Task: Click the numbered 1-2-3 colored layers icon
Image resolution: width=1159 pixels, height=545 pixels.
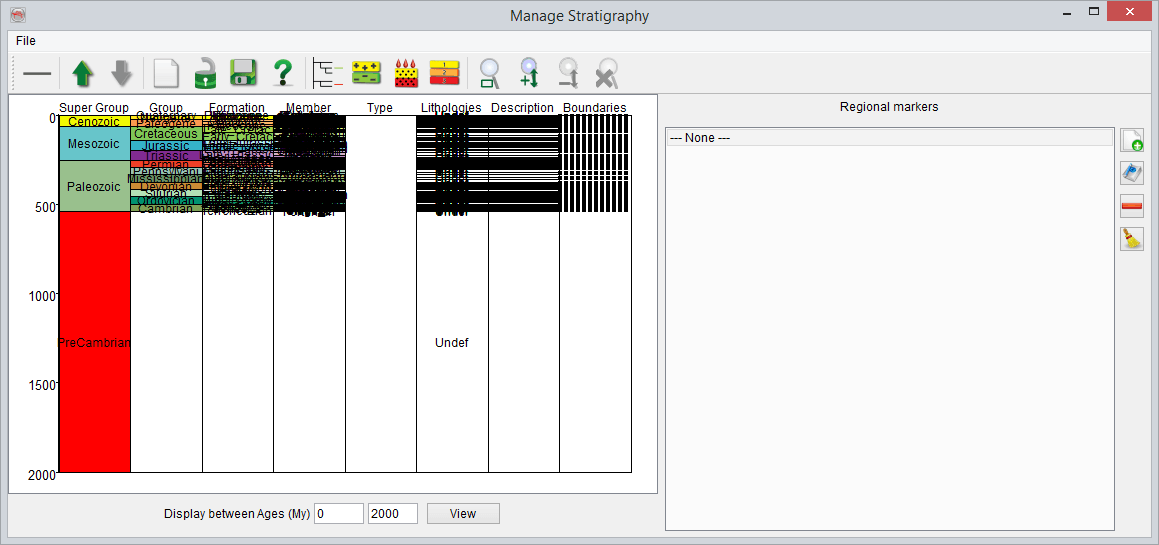Action: point(444,73)
